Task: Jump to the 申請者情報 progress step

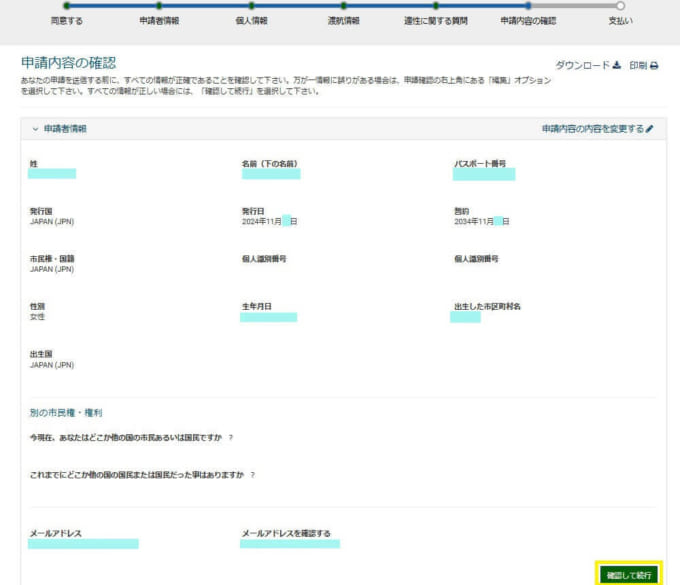Action: [158, 6]
